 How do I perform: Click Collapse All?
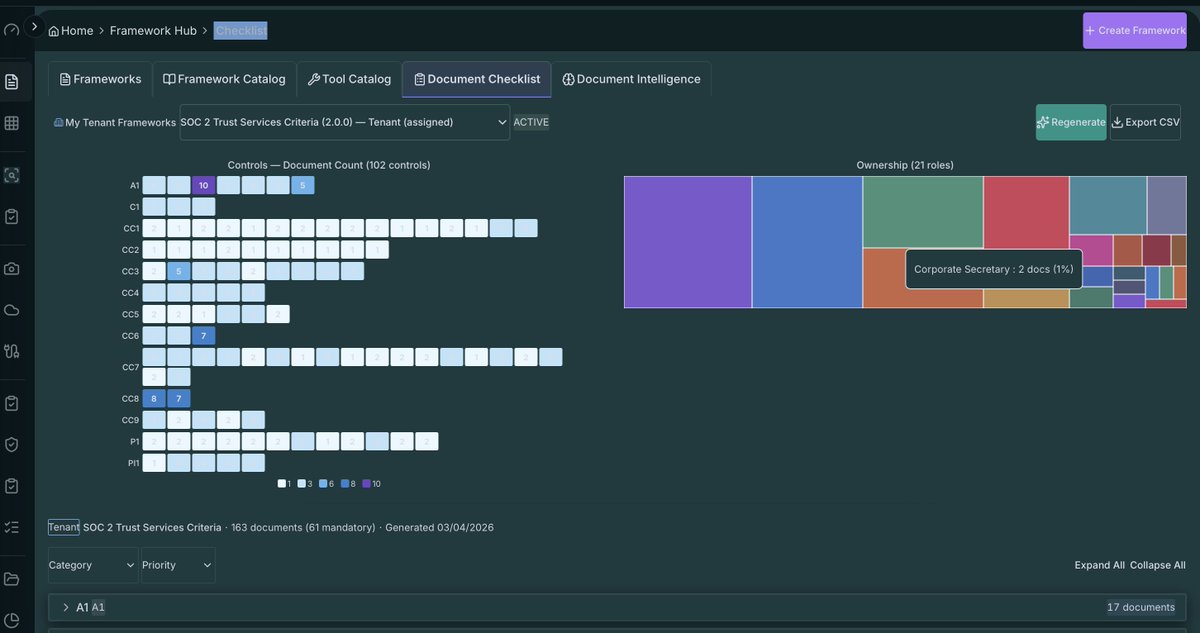point(1158,565)
